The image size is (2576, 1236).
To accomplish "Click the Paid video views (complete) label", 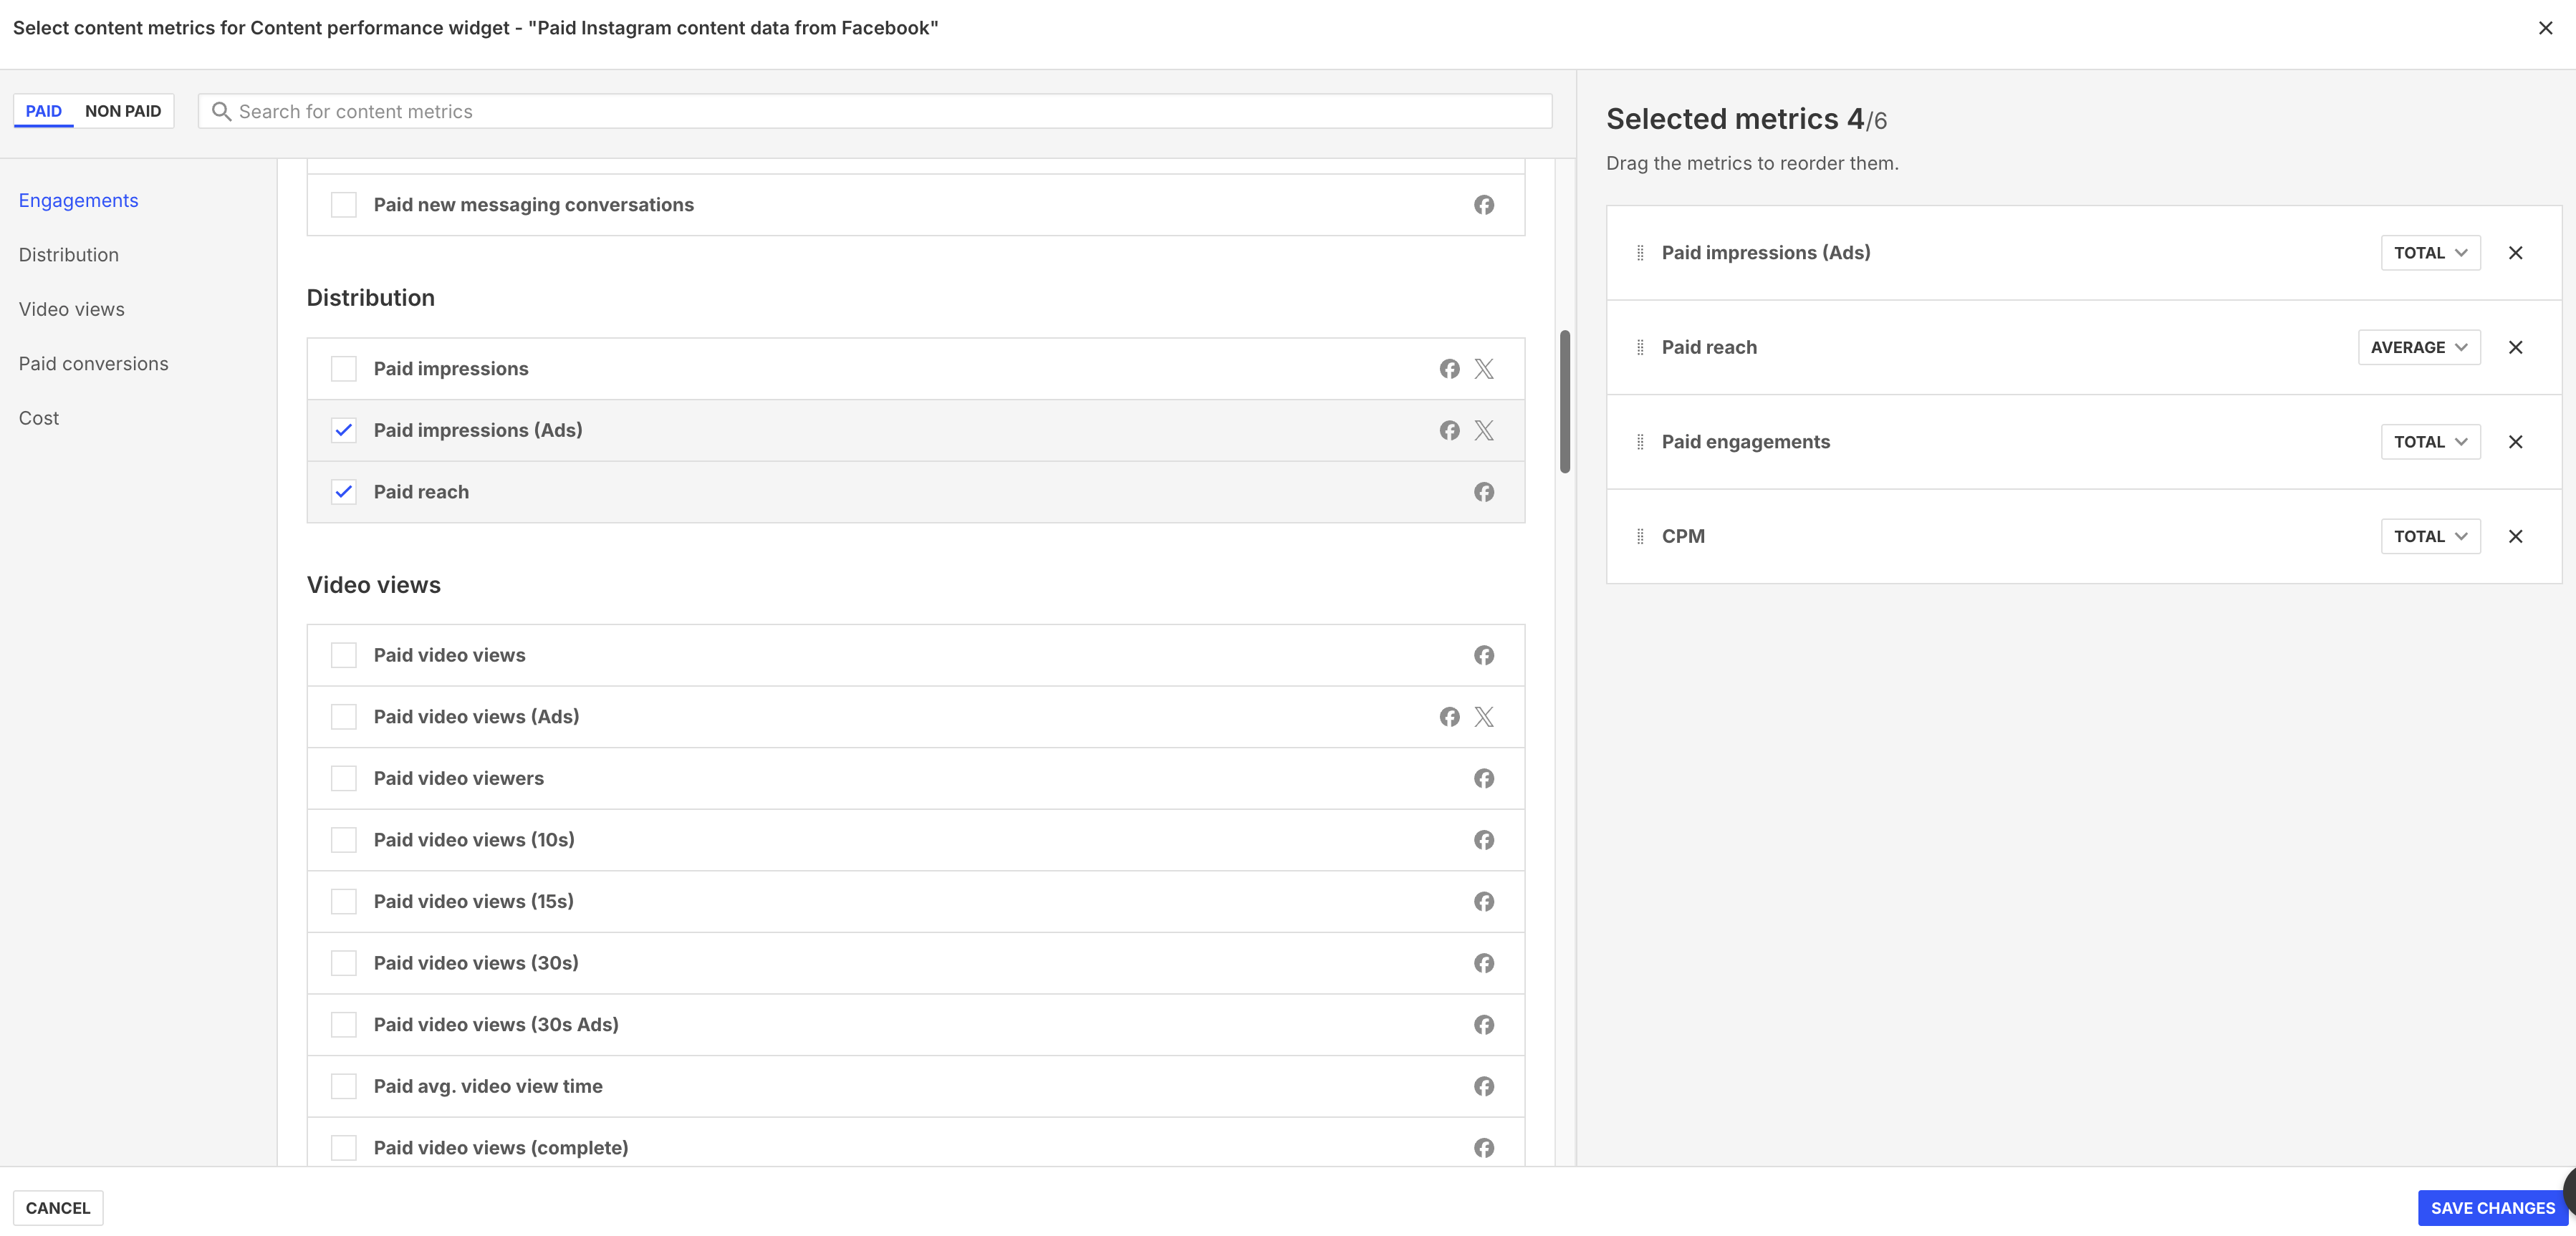I will pyautogui.click(x=501, y=1148).
